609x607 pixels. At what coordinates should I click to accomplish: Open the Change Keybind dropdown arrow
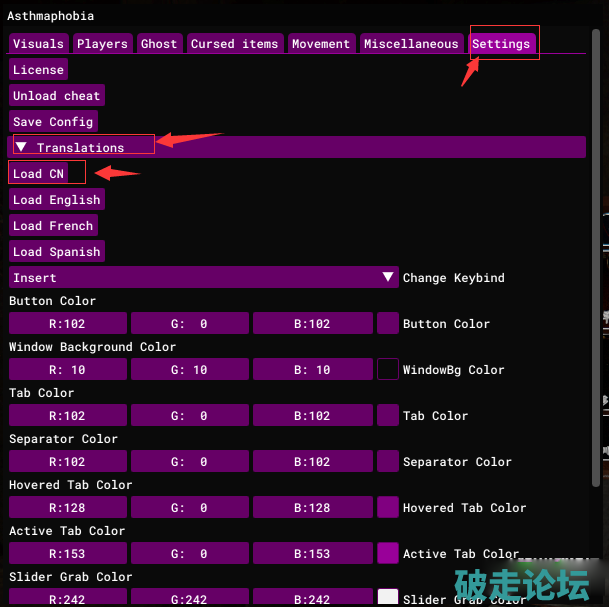tap(389, 277)
